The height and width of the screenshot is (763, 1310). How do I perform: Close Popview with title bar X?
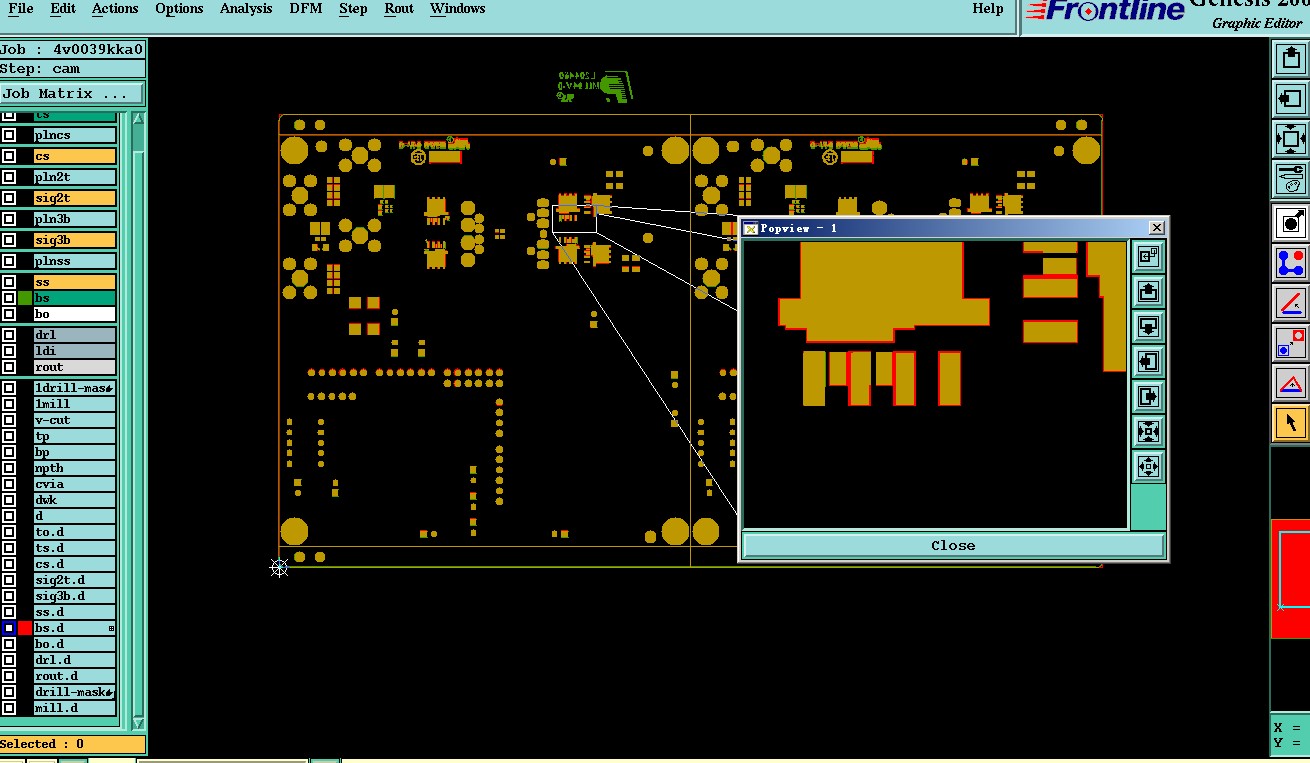(1157, 228)
